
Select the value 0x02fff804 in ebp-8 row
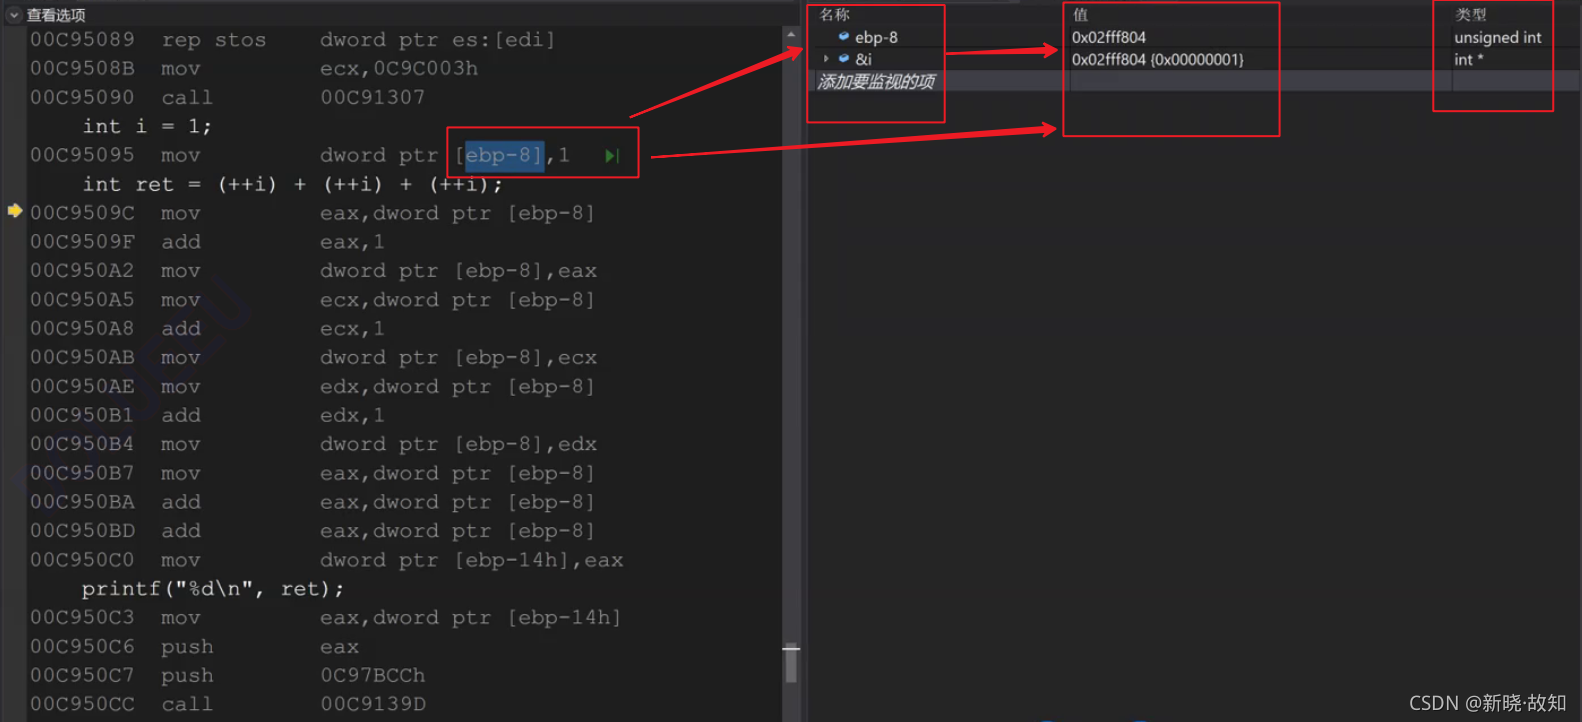[x=1109, y=37]
